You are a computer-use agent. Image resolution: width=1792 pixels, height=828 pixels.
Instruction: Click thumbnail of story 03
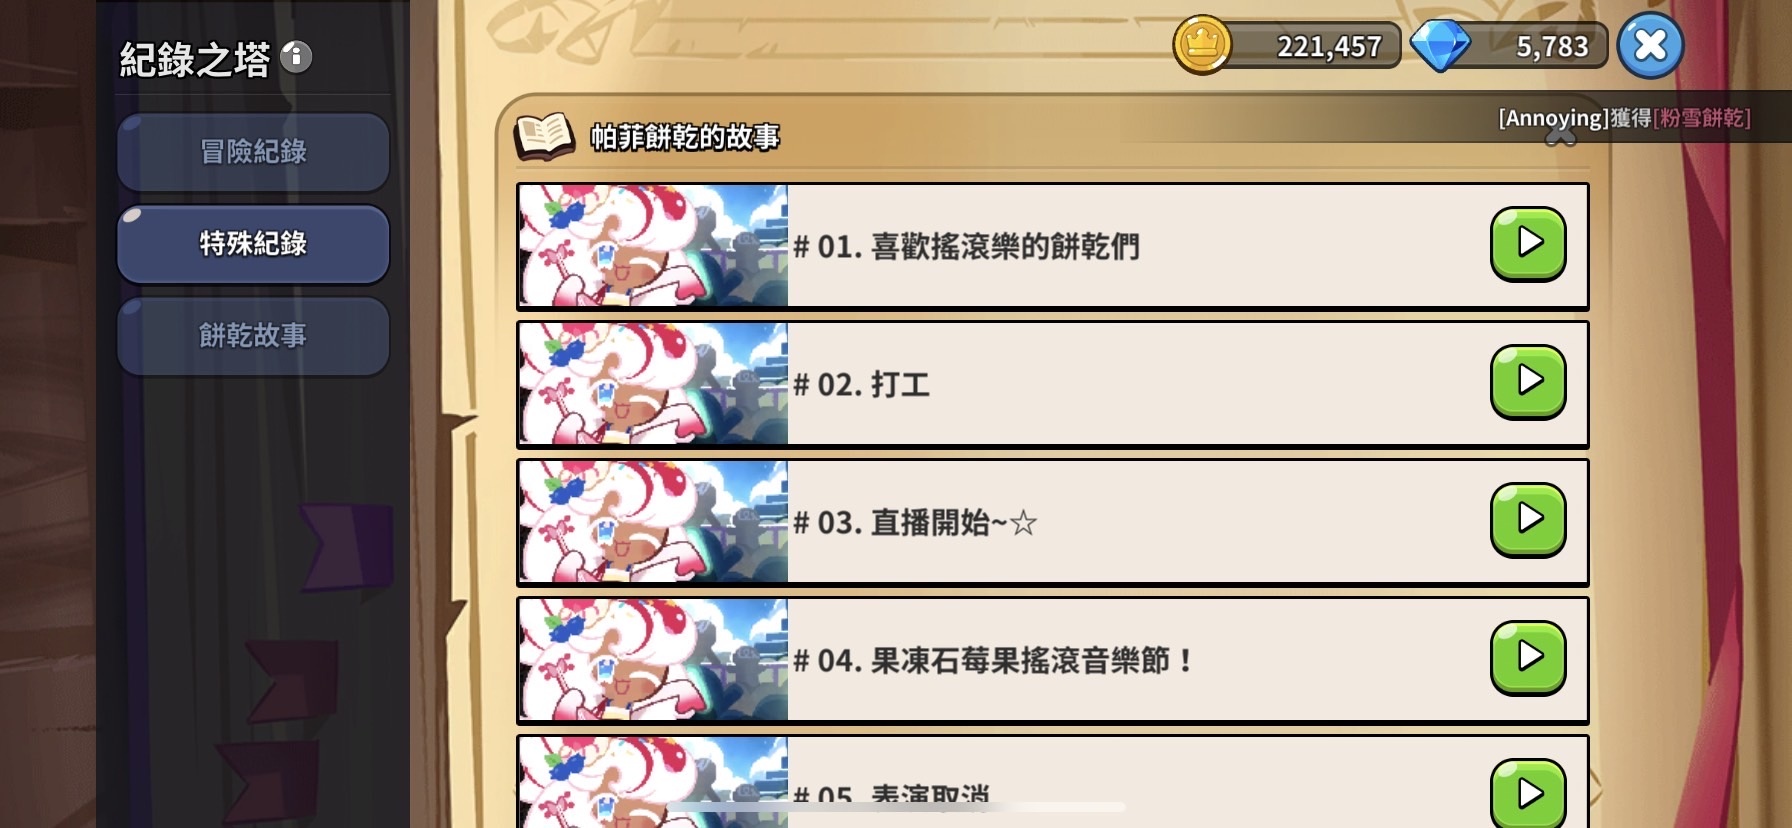click(x=654, y=521)
